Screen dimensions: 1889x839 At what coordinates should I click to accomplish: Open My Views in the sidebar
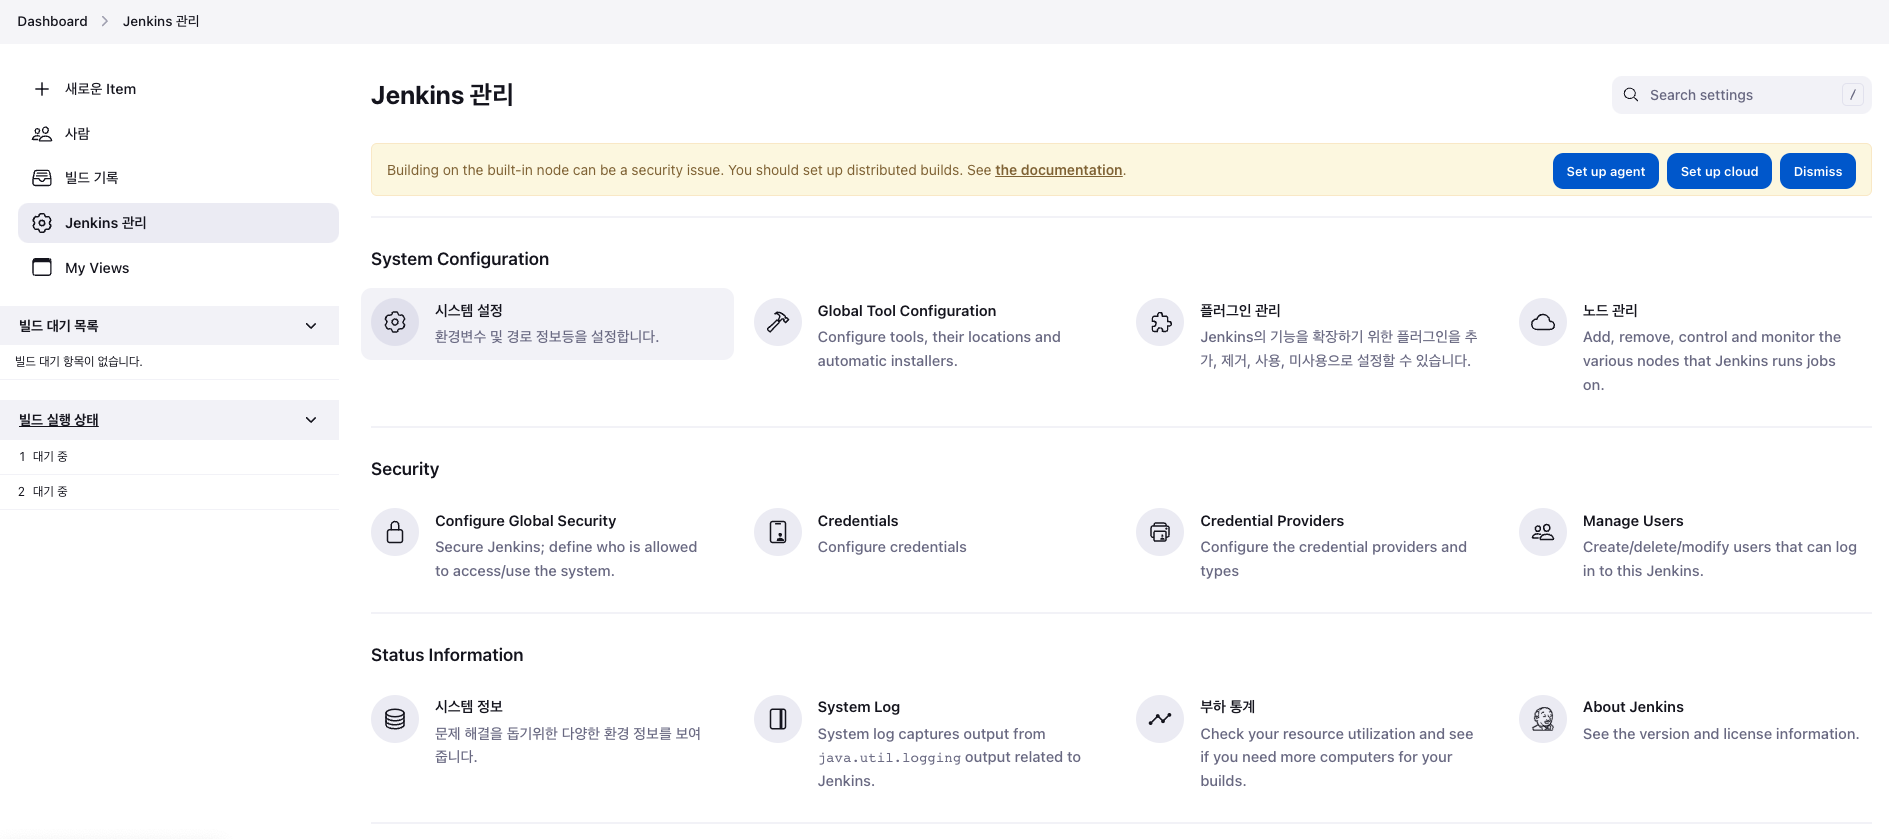[x=178, y=267]
